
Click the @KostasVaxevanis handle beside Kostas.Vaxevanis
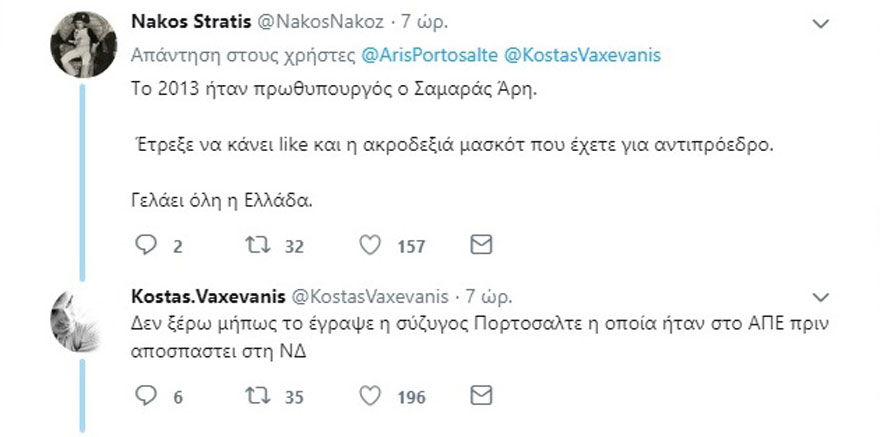click(369, 297)
